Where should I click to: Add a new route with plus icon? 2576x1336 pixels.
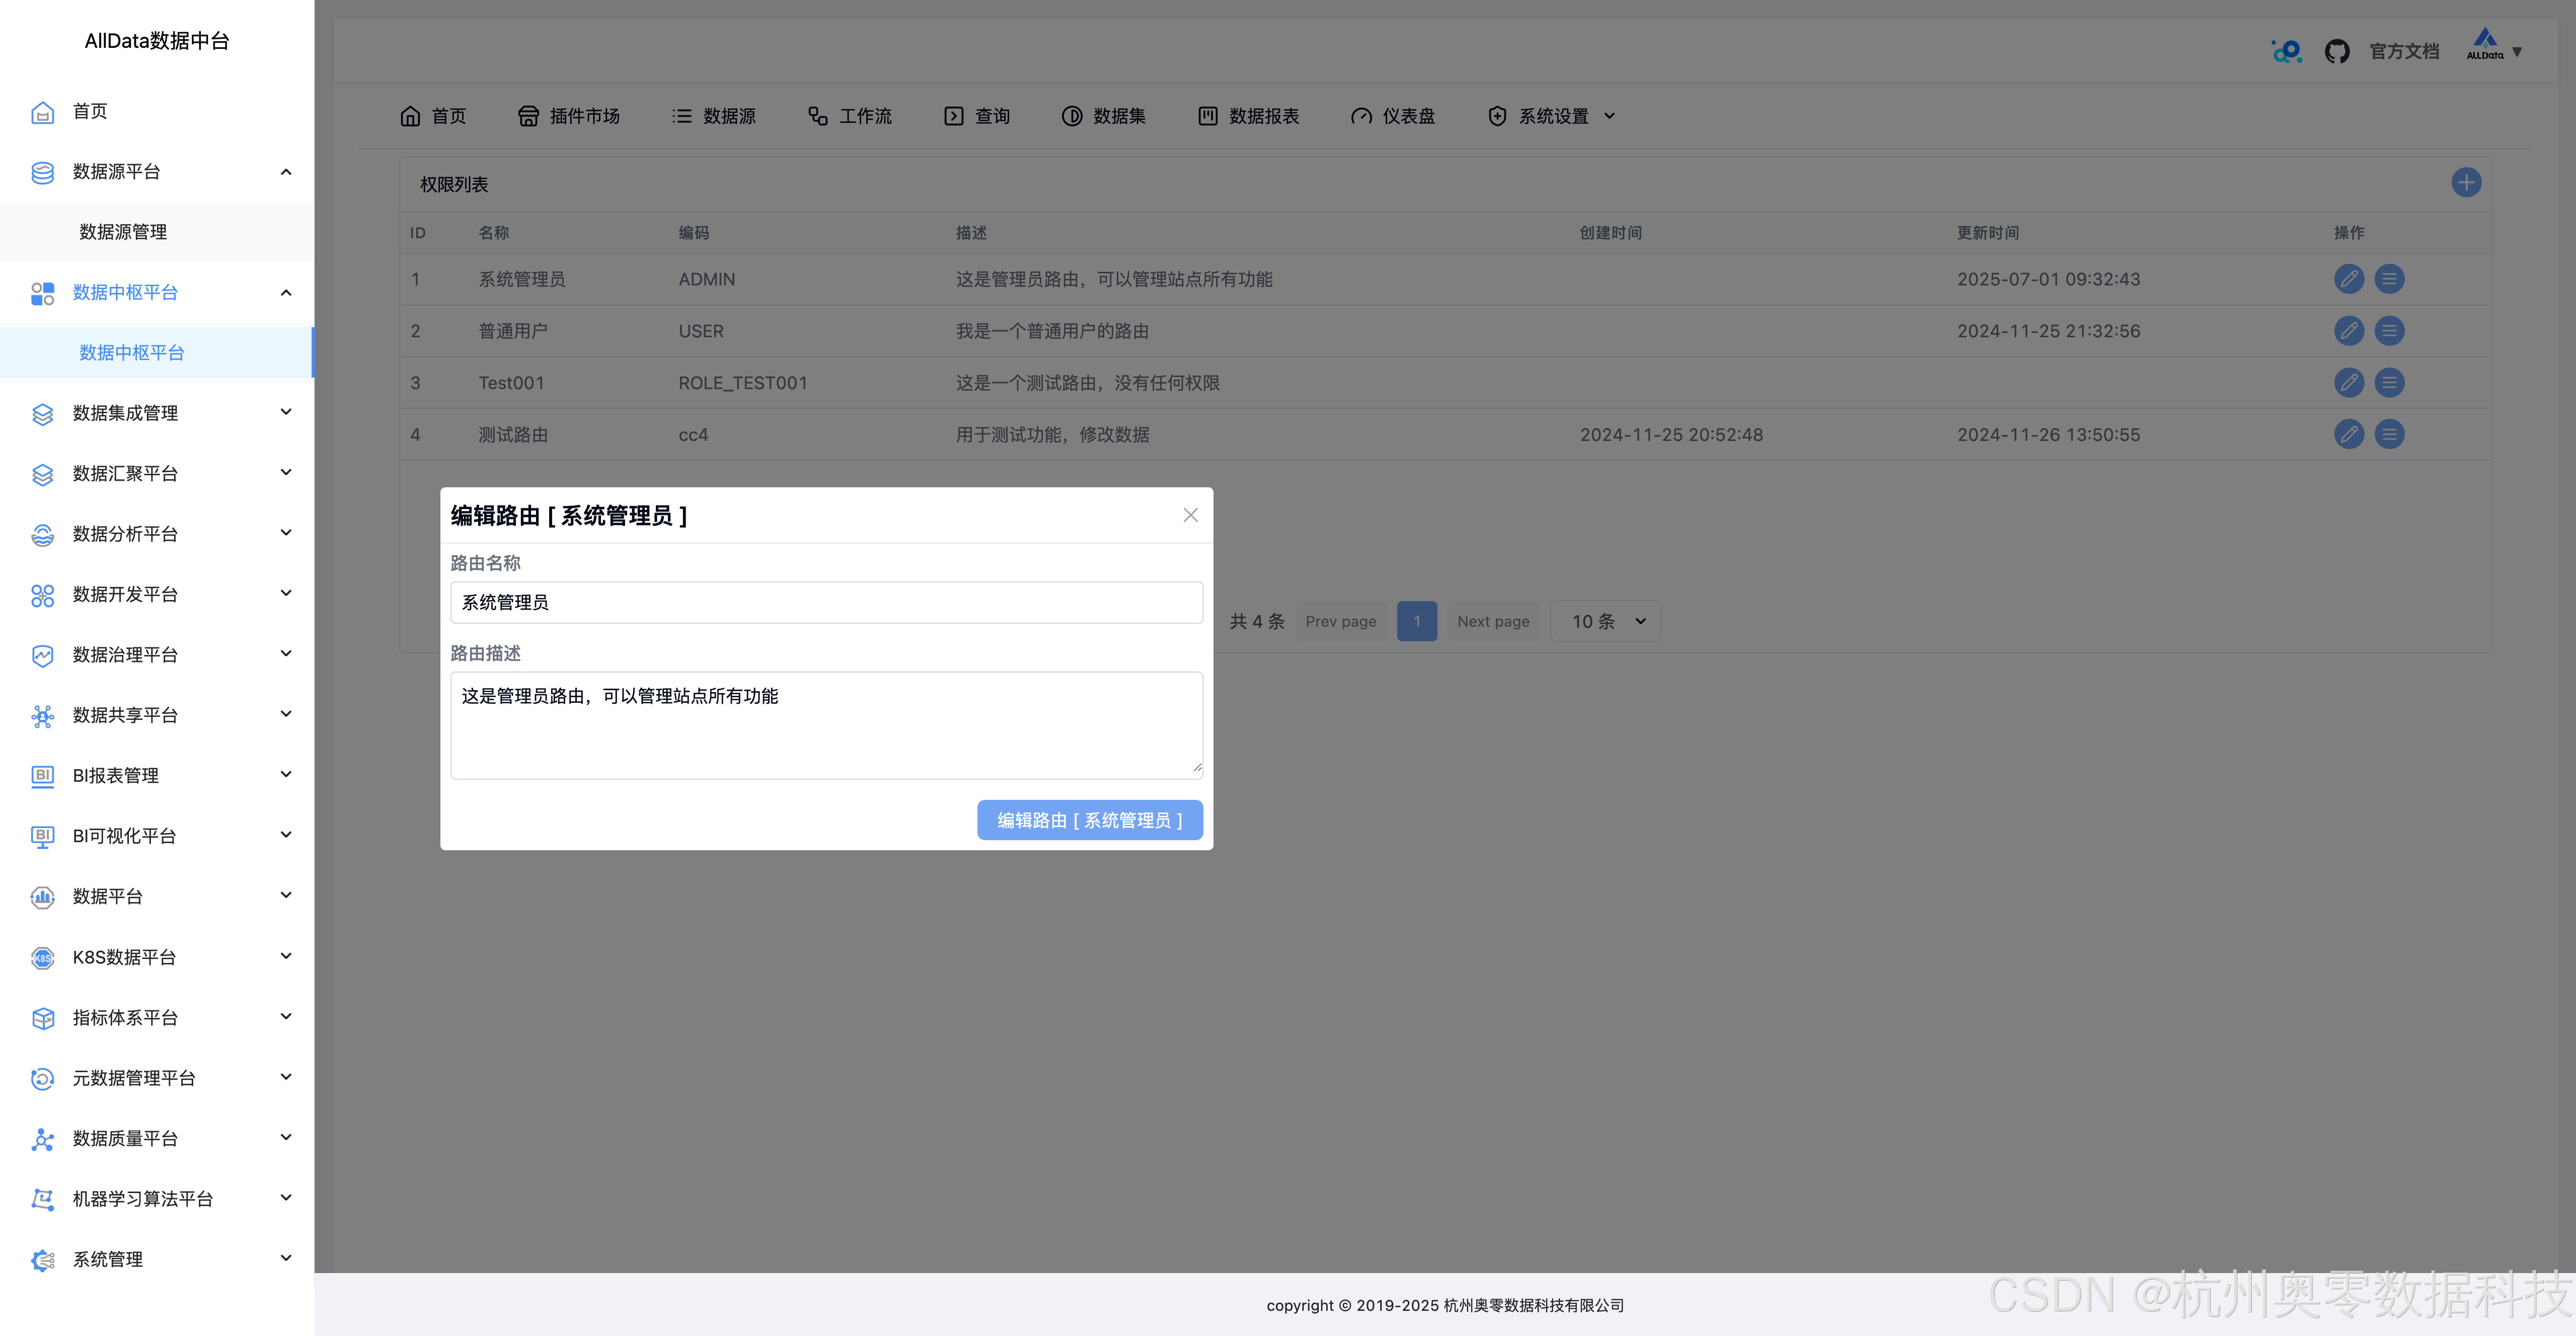pyautogui.click(x=2466, y=183)
